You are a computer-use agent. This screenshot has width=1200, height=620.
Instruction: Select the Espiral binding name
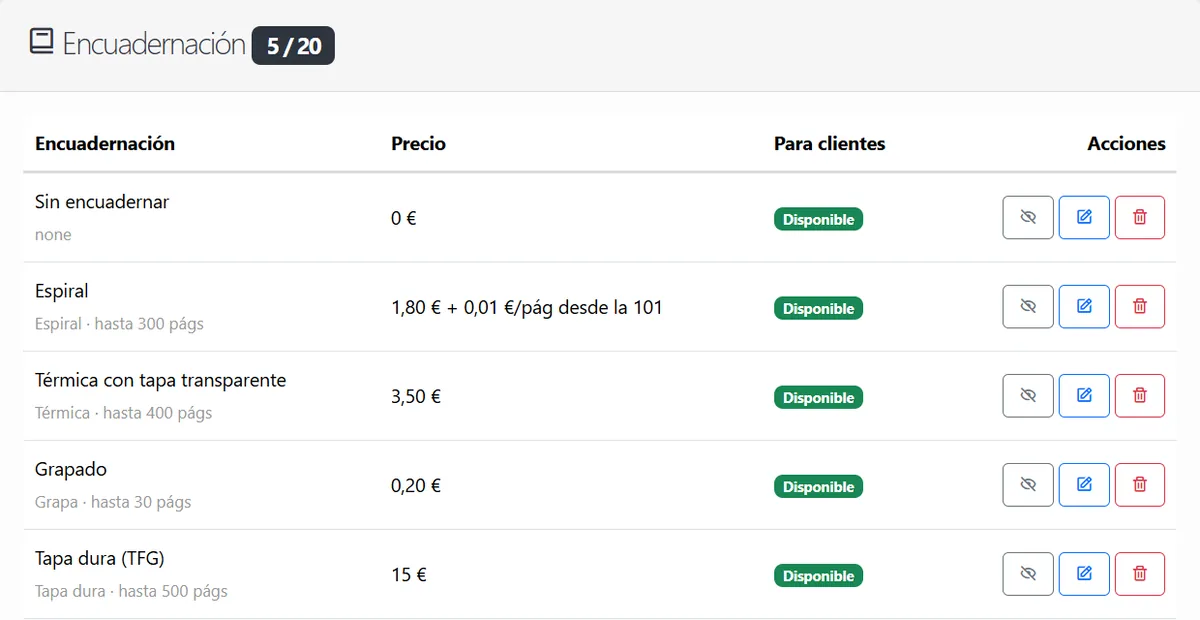pos(62,291)
